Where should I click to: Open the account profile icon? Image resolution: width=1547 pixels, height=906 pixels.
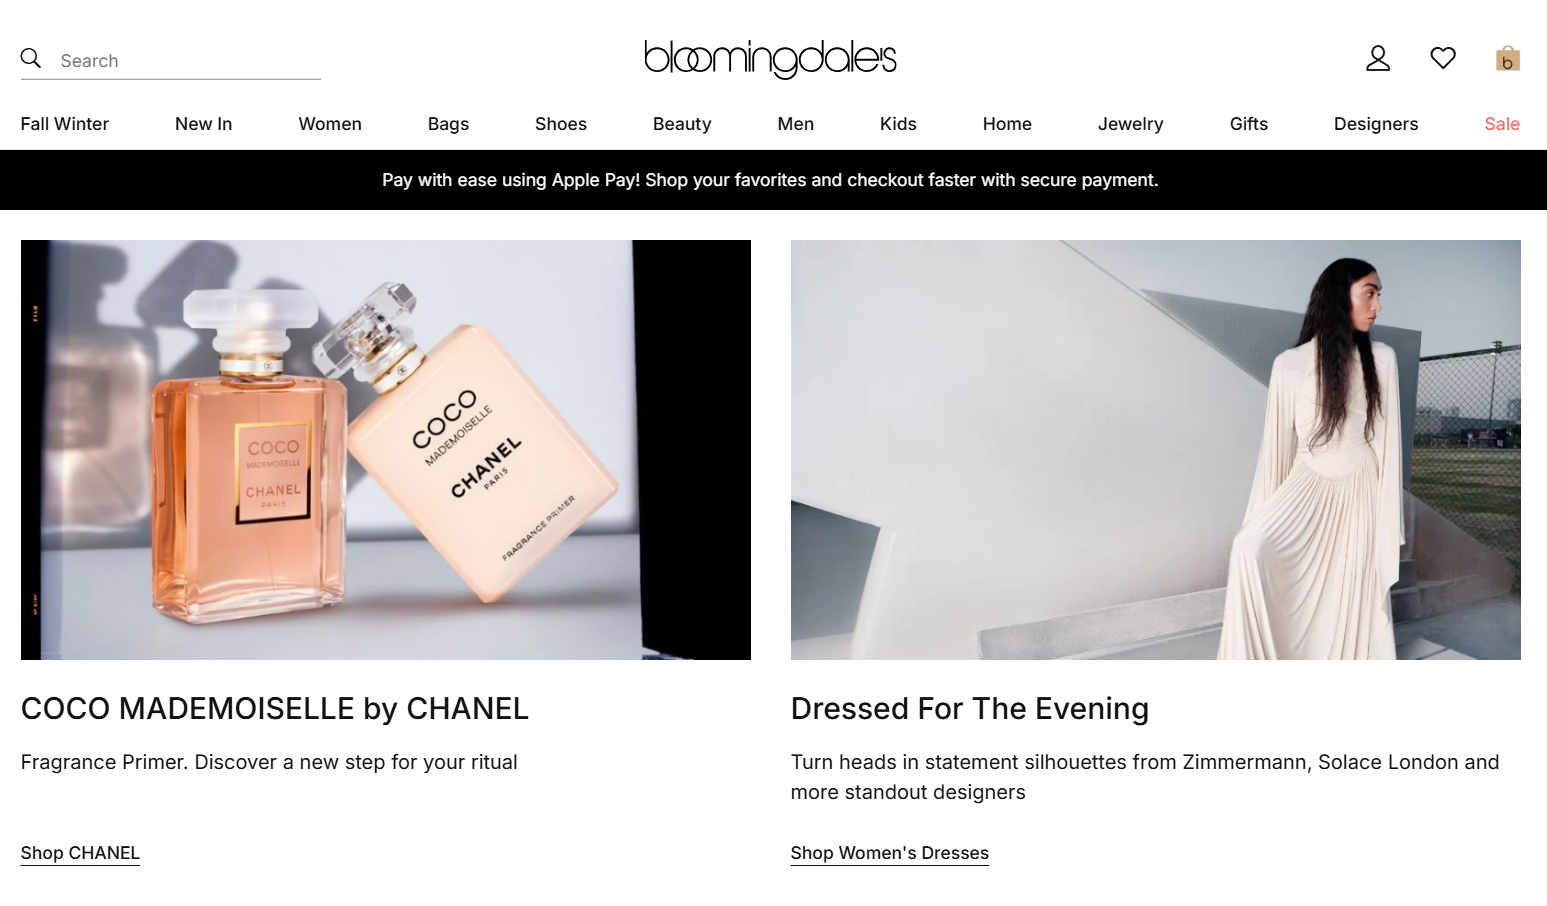1378,59
